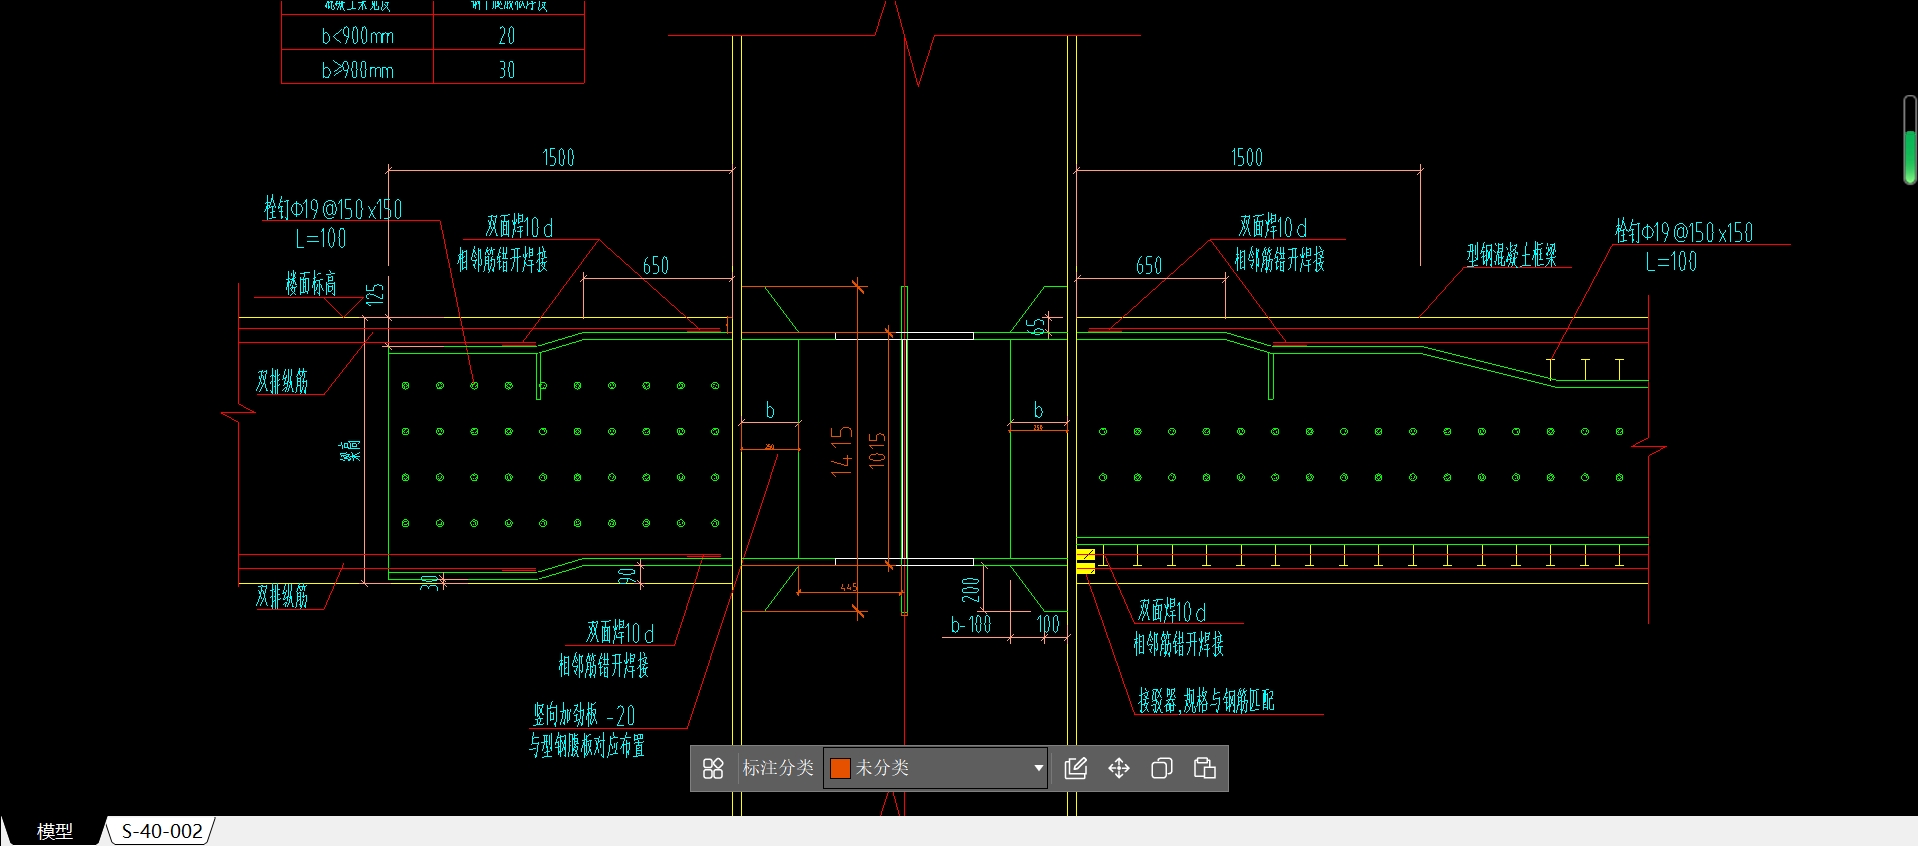Screen dimensions: 1918x846
Task: Click the edit annotation pencil icon
Action: click(x=1076, y=768)
